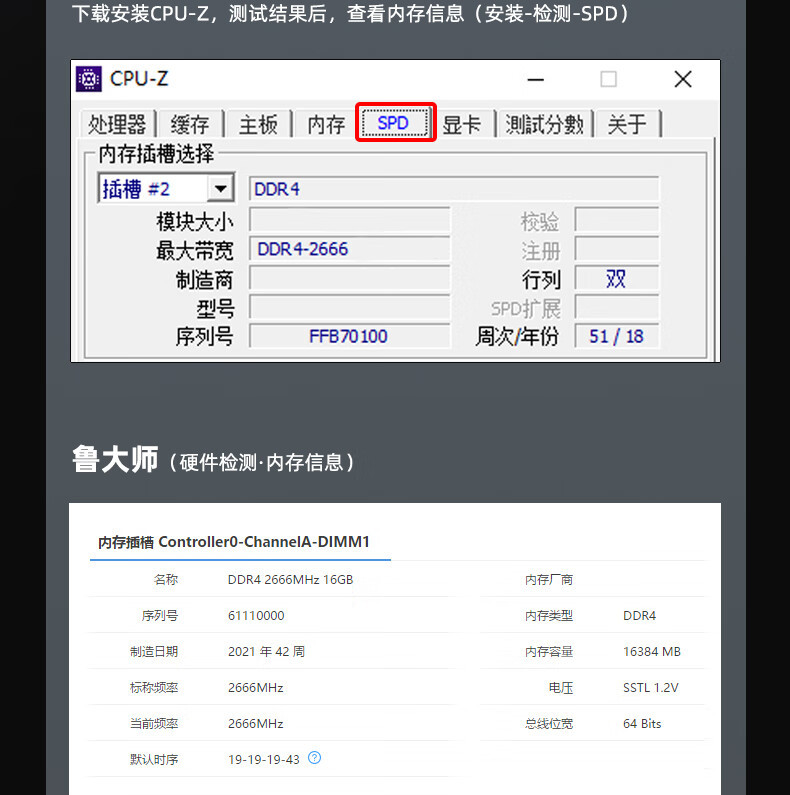The height and width of the screenshot is (795, 790).
Task: Click the empty 注册 field
Action: 617,249
